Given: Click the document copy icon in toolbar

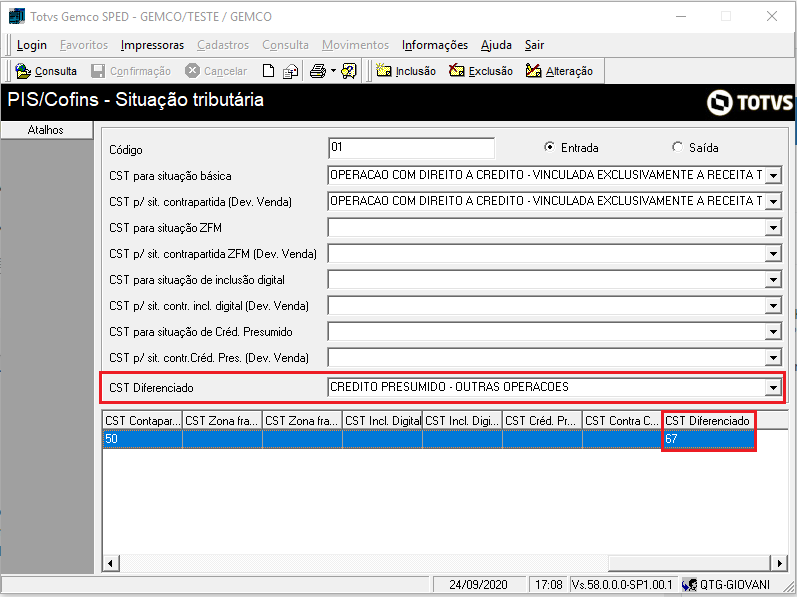Looking at the screenshot, I should point(290,71).
